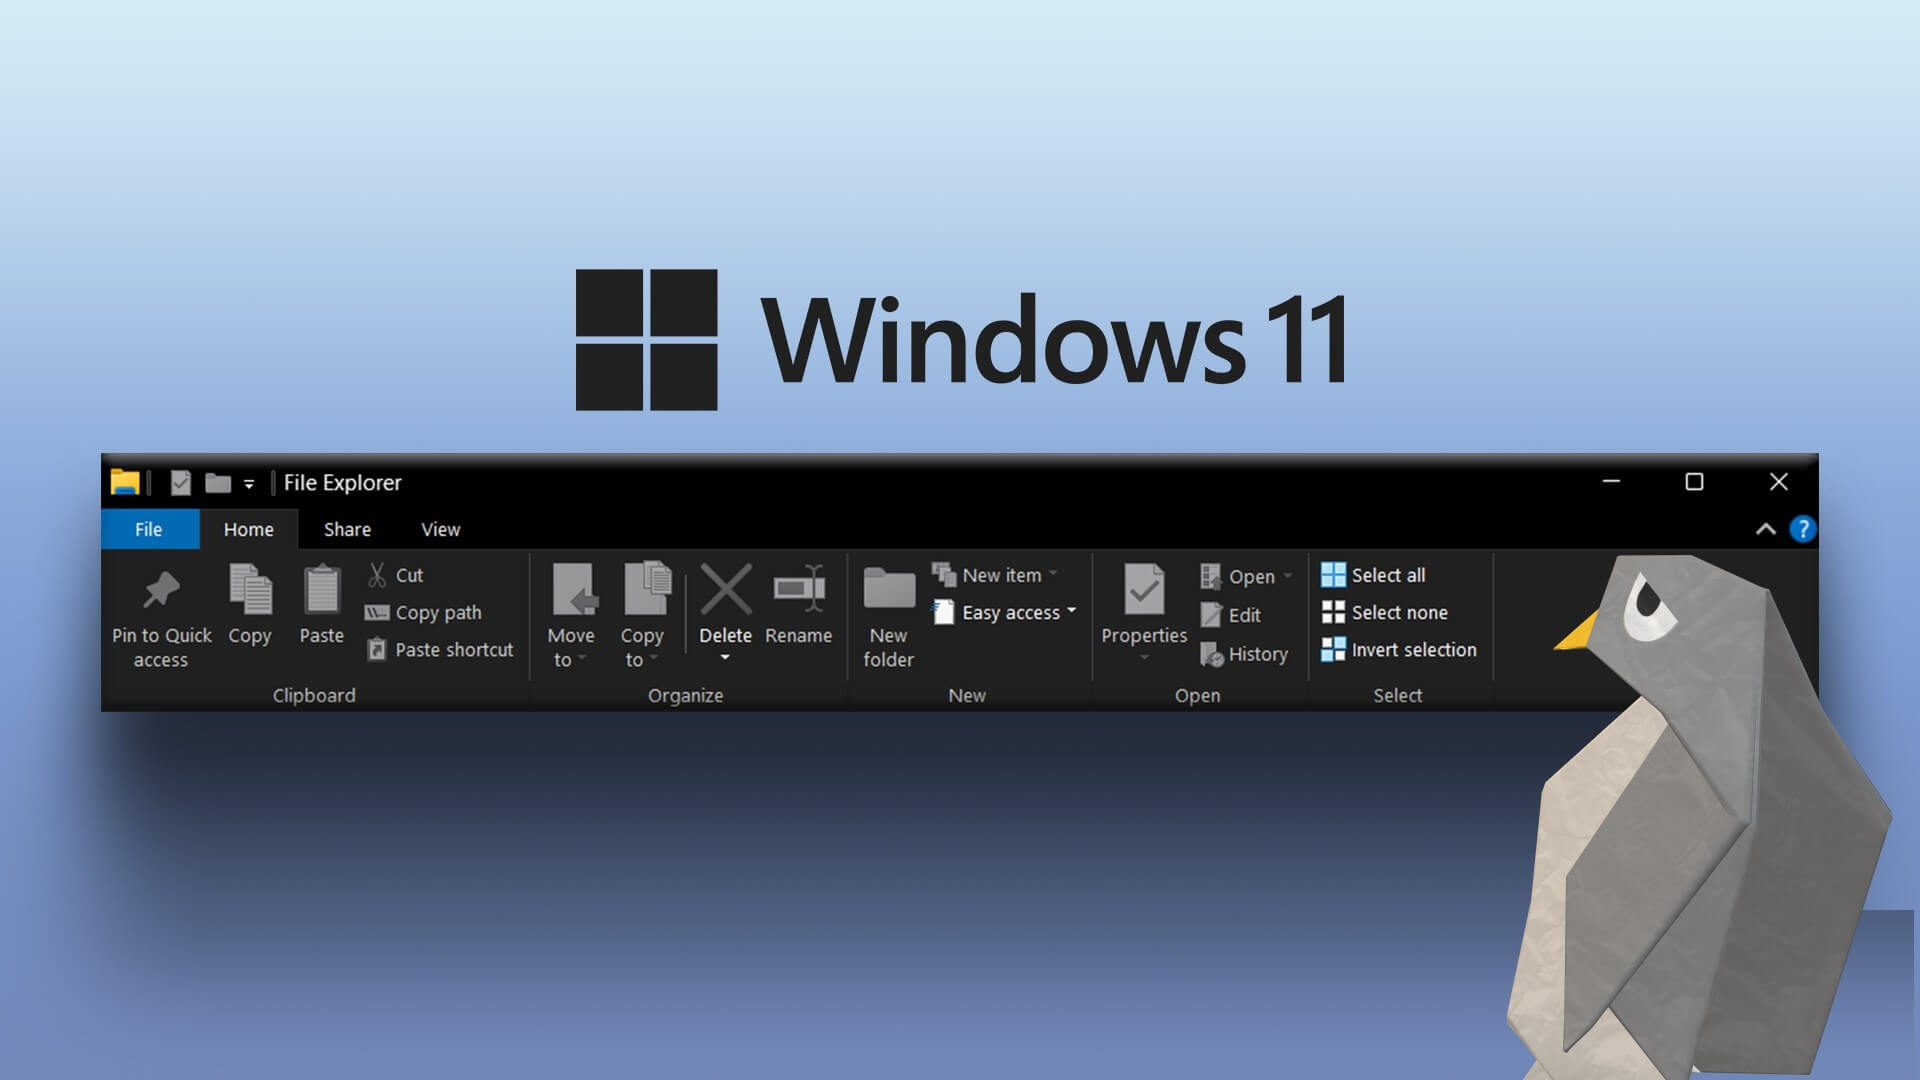The image size is (1920, 1080).
Task: Switch to the Share tab
Action: pyautogui.click(x=347, y=529)
